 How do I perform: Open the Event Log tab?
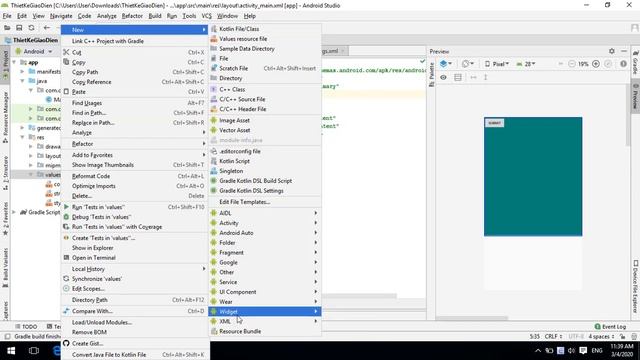pyautogui.click(x=610, y=327)
